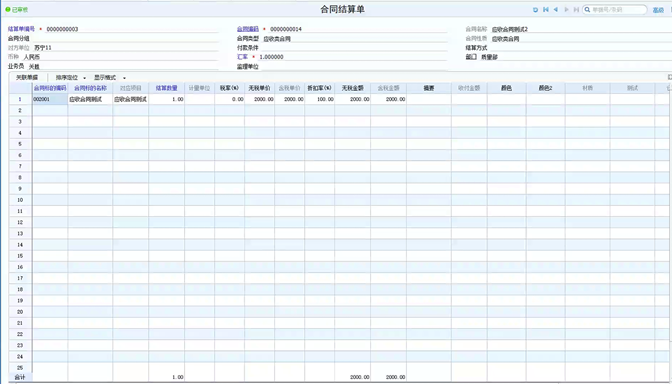Click the refresh icon in top toolbar

click(535, 9)
